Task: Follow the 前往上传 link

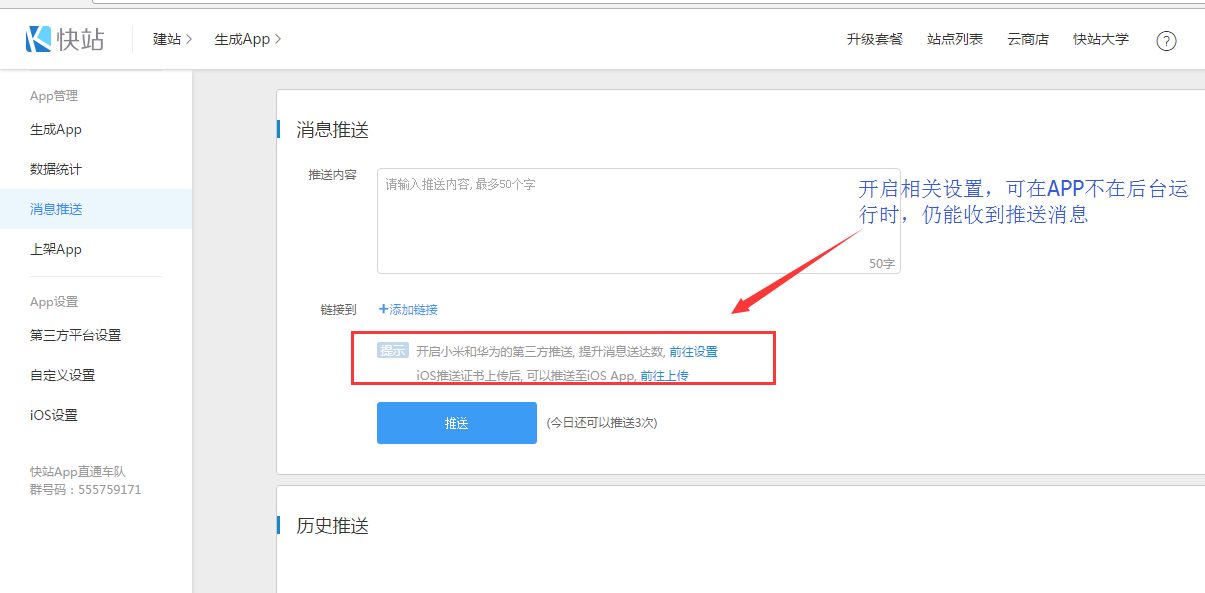Action: [x=664, y=376]
